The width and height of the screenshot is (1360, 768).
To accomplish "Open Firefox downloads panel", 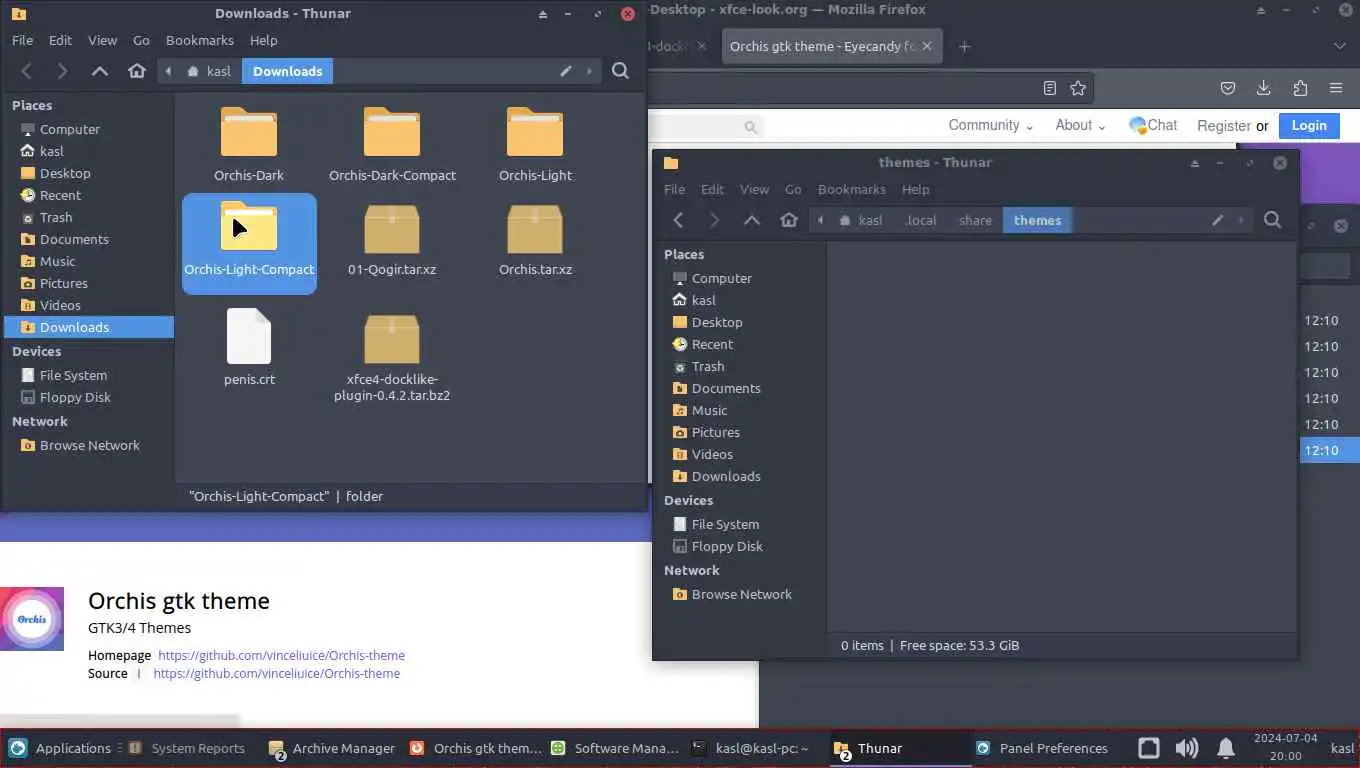I will pyautogui.click(x=1264, y=88).
